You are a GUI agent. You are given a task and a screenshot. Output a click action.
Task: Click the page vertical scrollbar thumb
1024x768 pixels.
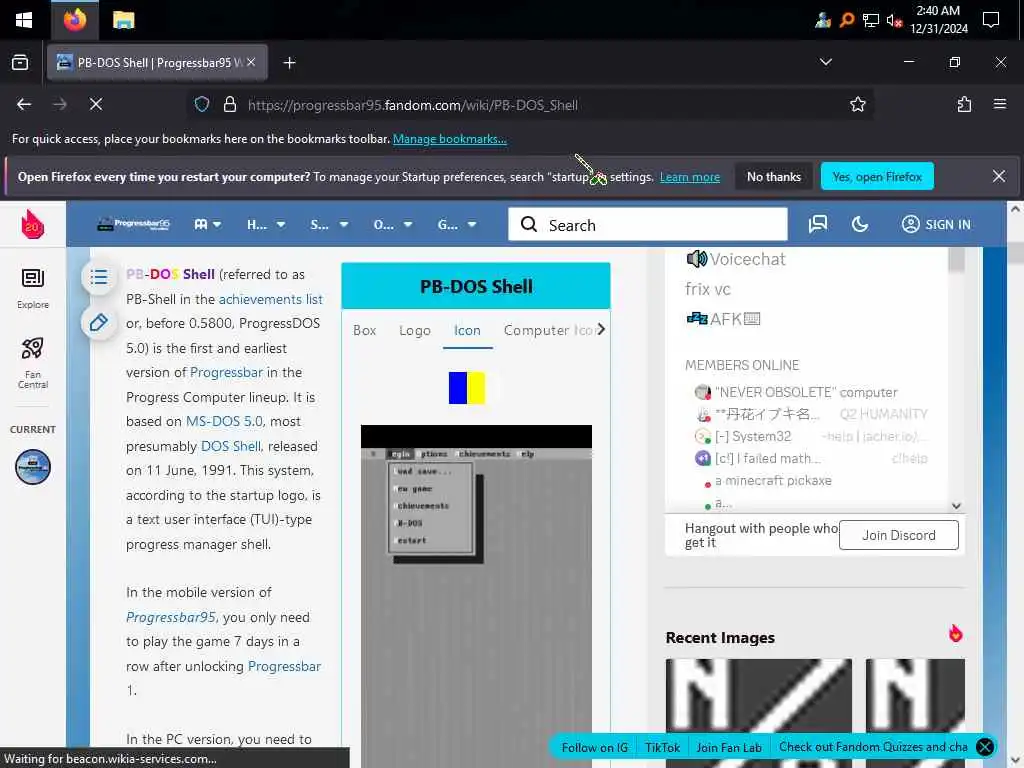tap(1015, 253)
